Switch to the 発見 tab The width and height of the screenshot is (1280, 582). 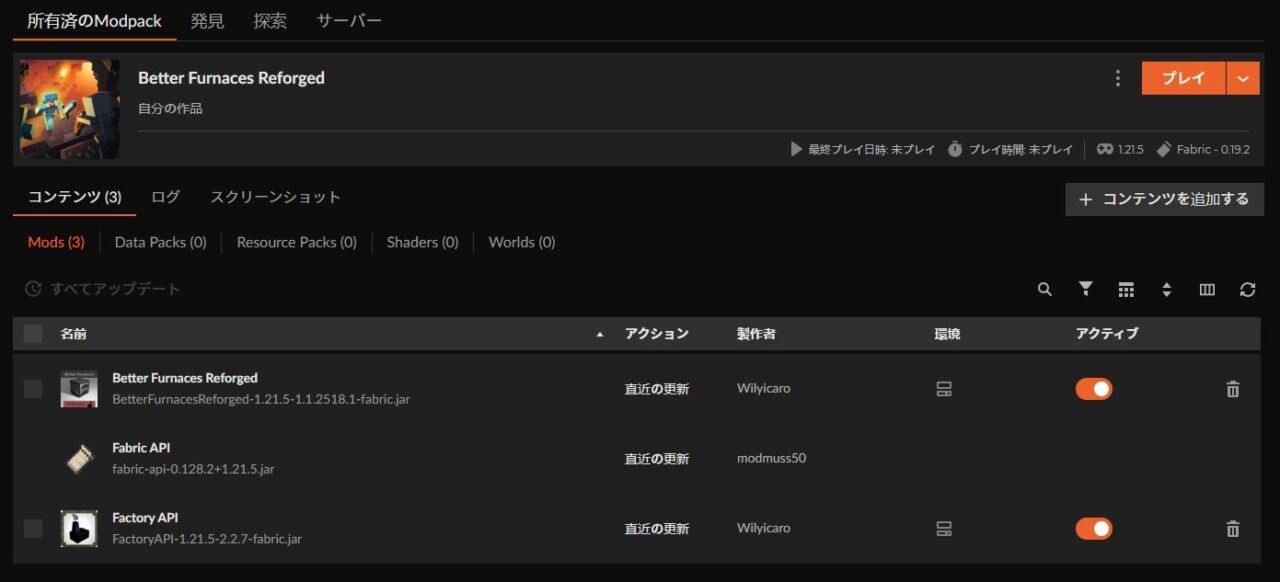(x=207, y=20)
